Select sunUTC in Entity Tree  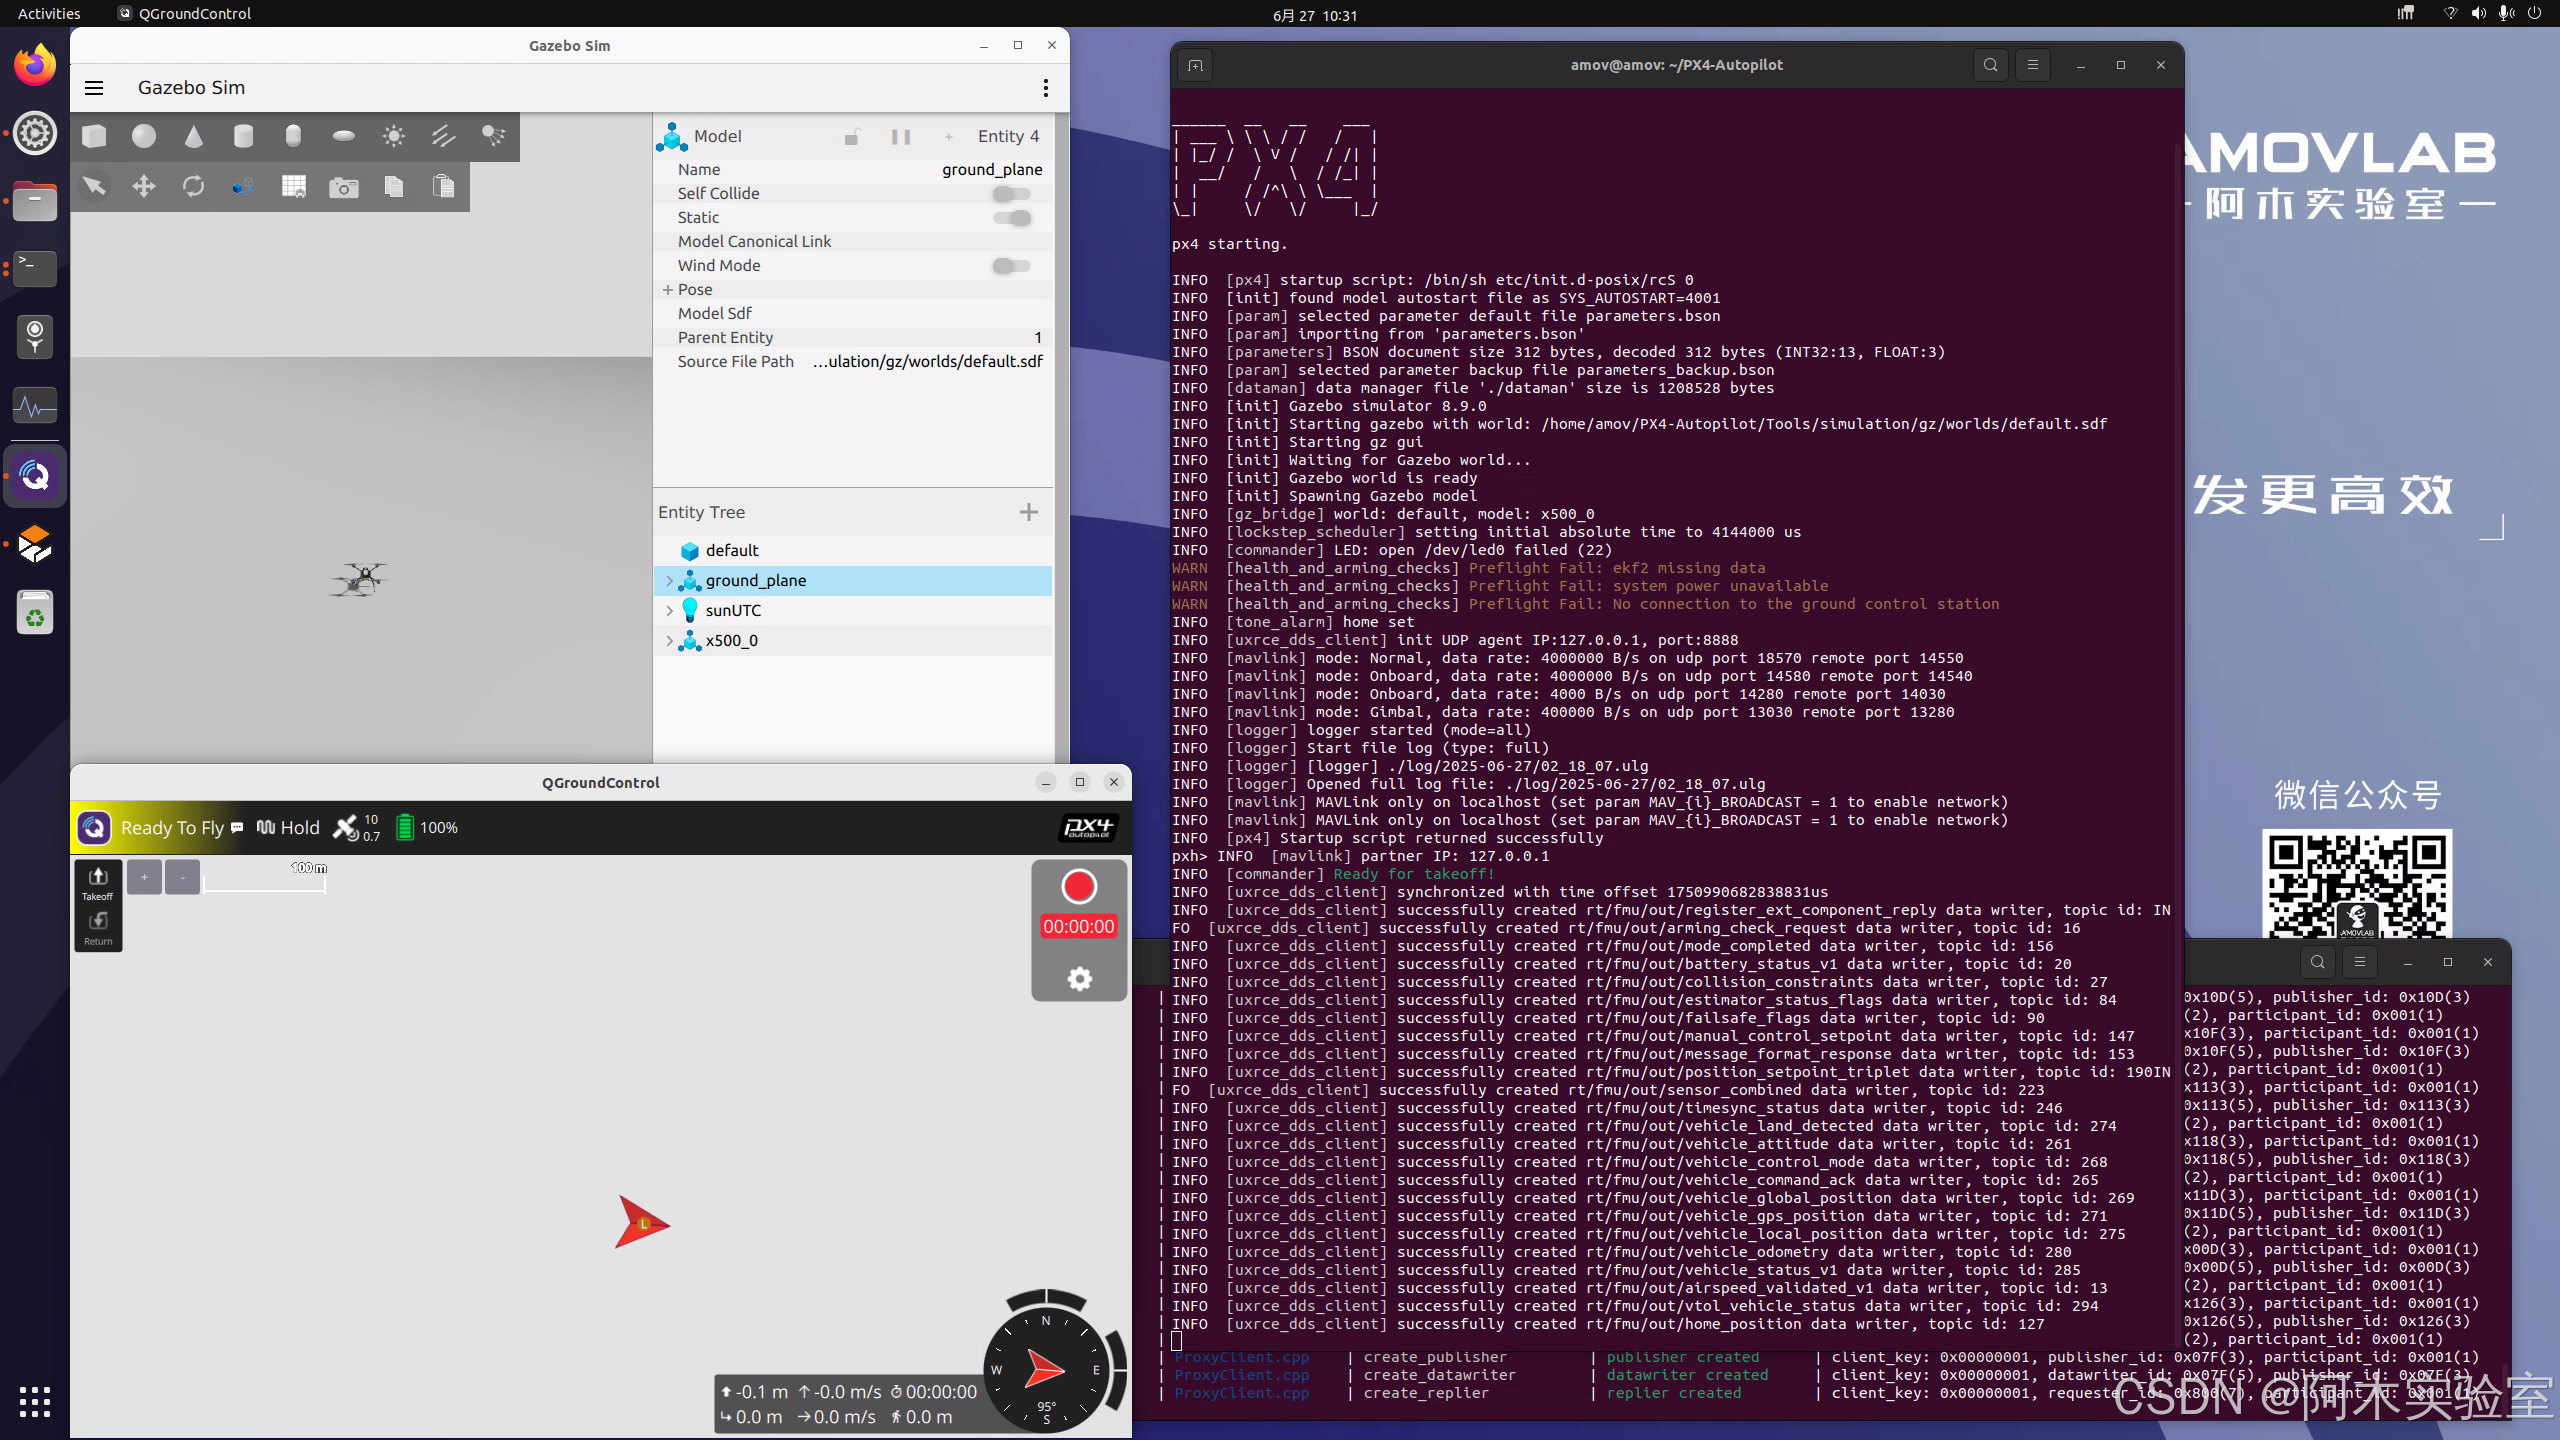pyautogui.click(x=733, y=611)
